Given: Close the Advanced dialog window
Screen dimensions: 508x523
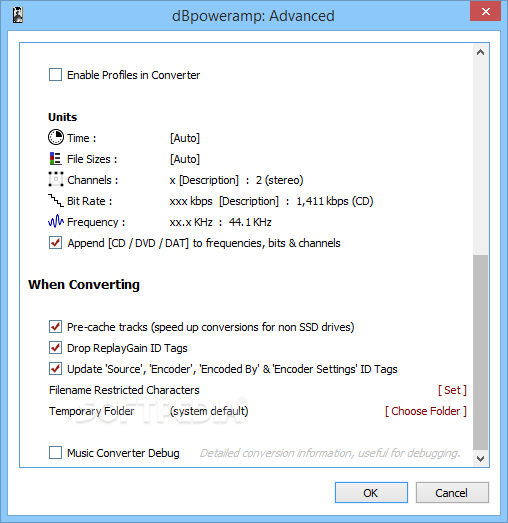Looking at the screenshot, I should pos(485,11).
